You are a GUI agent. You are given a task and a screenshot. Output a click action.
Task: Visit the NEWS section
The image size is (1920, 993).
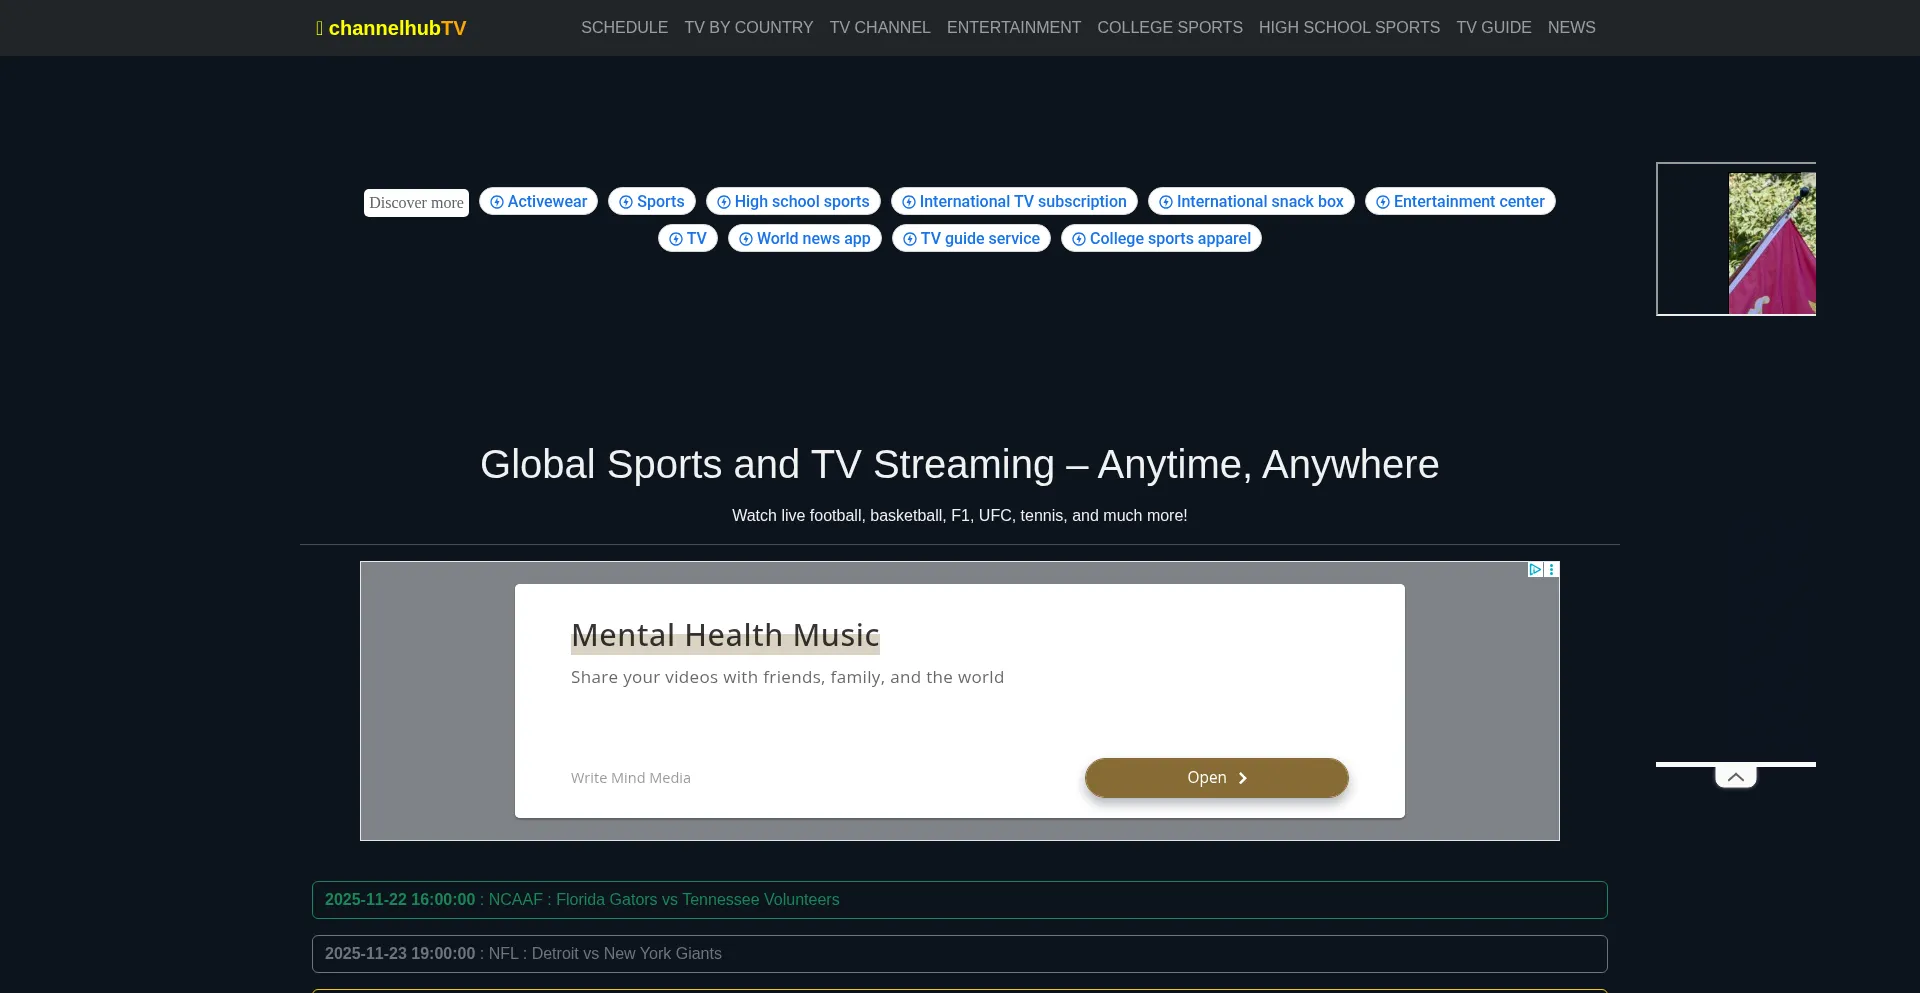(x=1571, y=28)
